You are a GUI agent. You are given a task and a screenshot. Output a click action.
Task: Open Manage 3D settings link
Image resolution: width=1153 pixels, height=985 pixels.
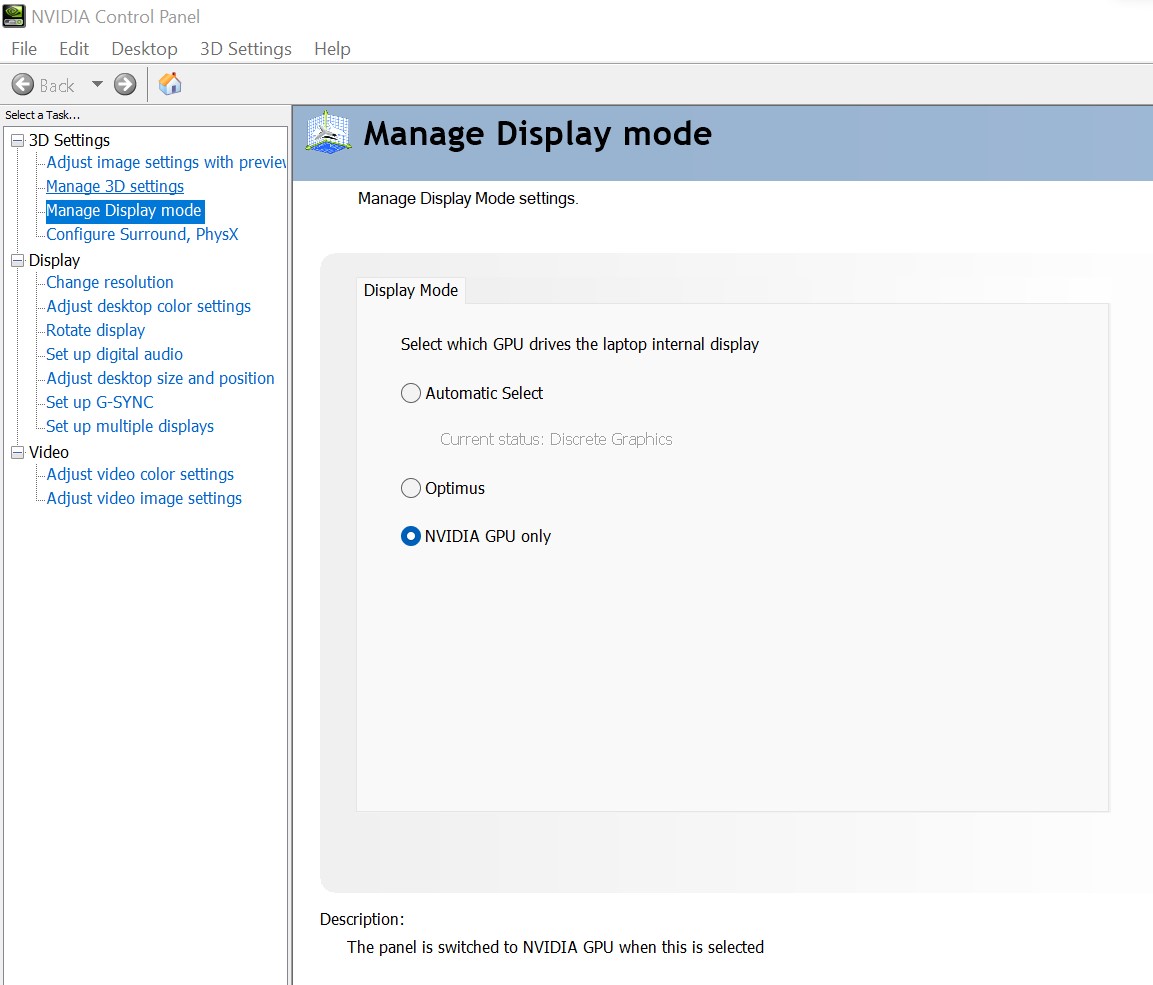tap(115, 187)
